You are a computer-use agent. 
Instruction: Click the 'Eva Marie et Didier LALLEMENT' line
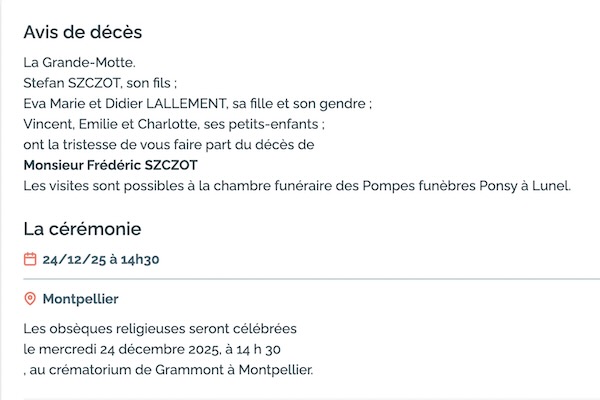[x=197, y=103]
